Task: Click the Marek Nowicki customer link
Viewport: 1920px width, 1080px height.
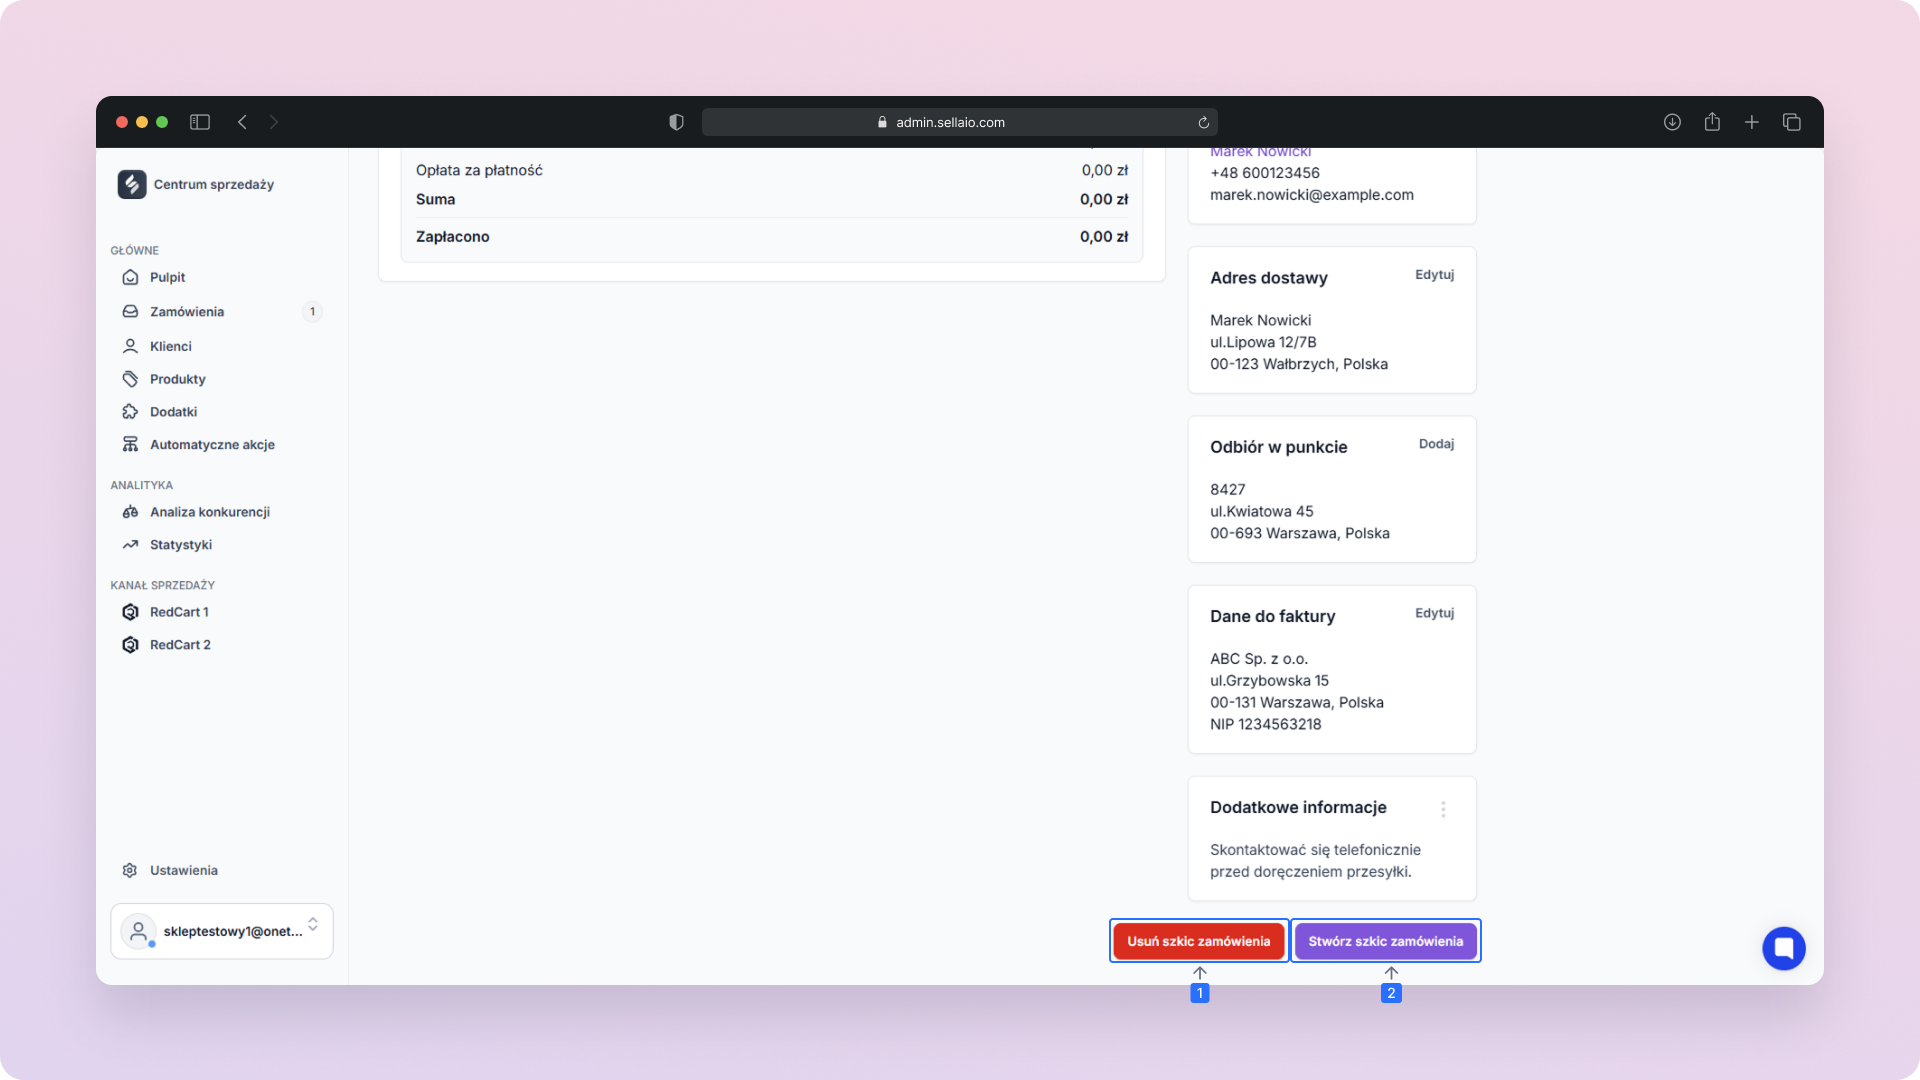Action: click(x=1260, y=152)
